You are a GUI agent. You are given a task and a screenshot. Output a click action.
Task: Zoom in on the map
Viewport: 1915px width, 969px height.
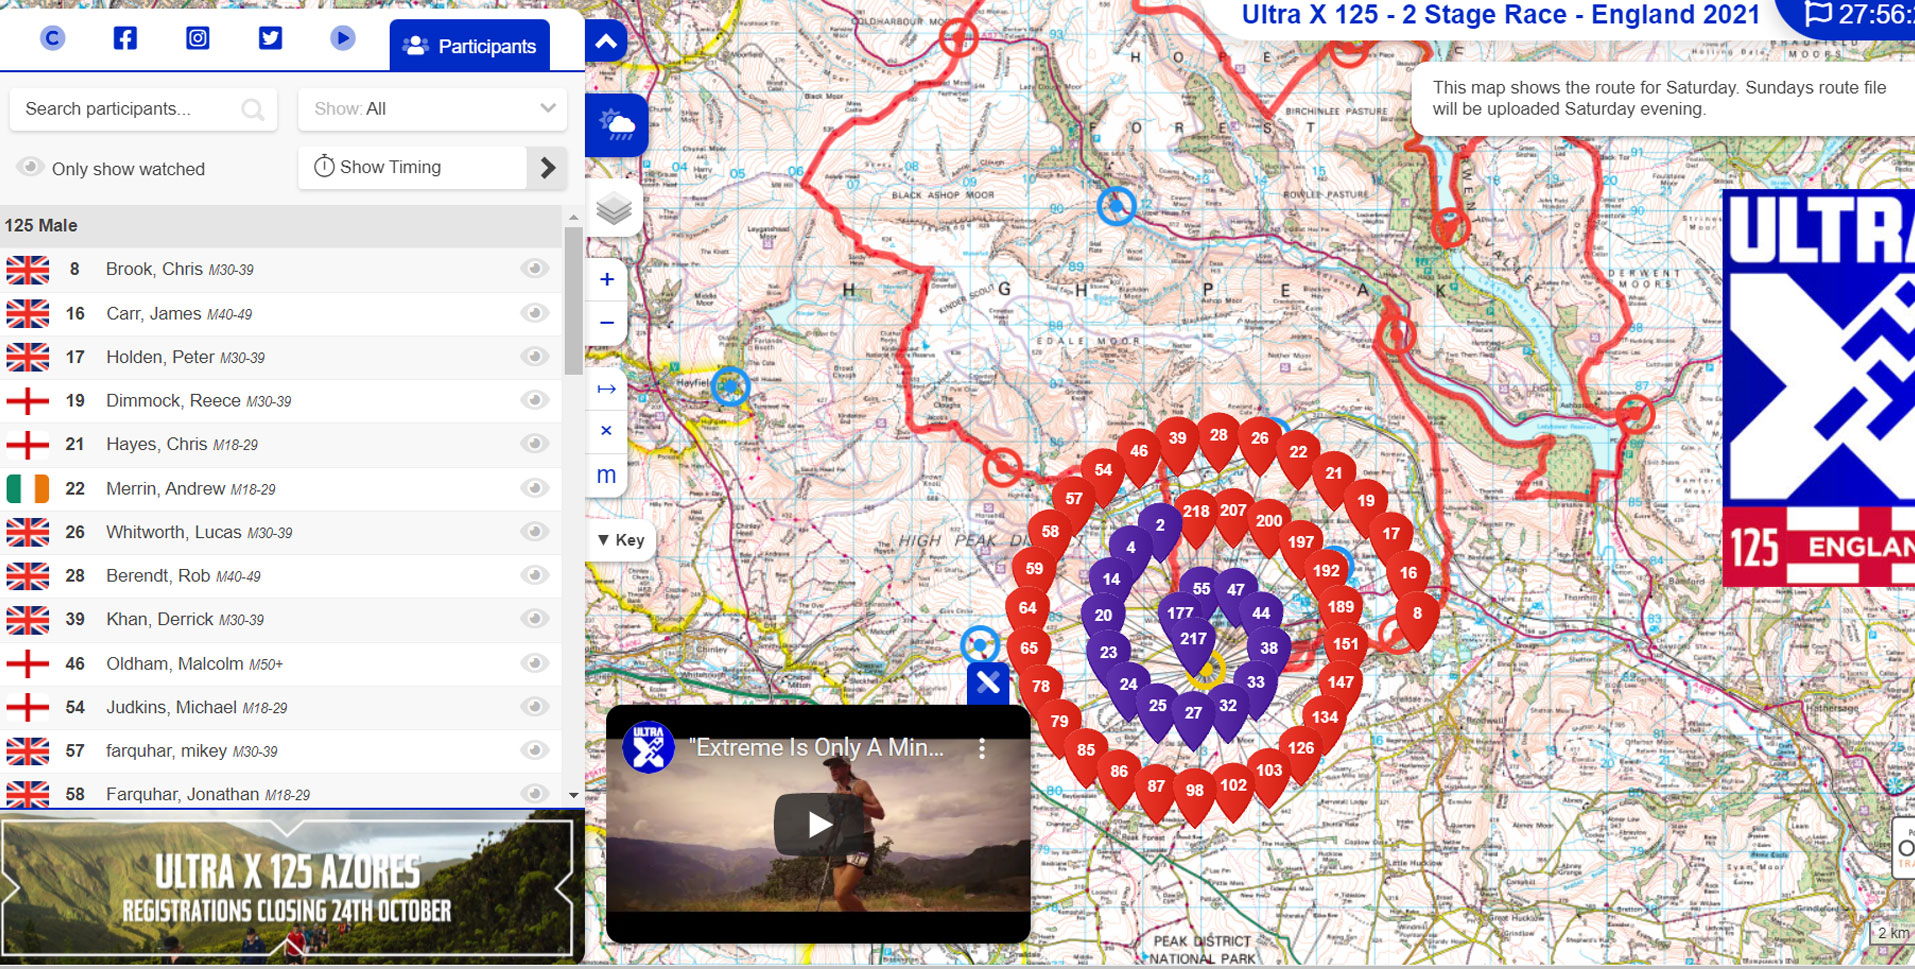[606, 279]
